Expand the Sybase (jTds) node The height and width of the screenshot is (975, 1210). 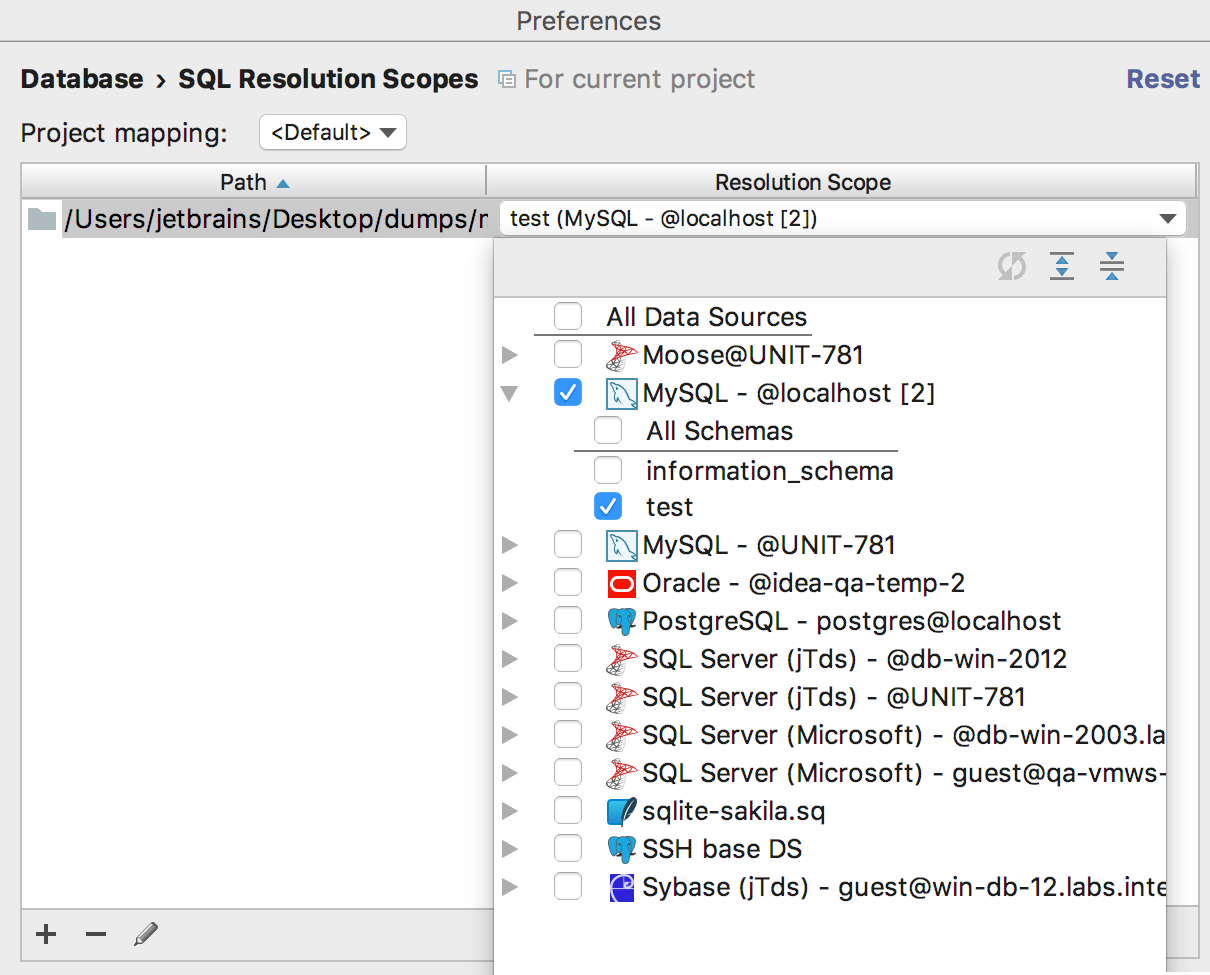[x=510, y=887]
